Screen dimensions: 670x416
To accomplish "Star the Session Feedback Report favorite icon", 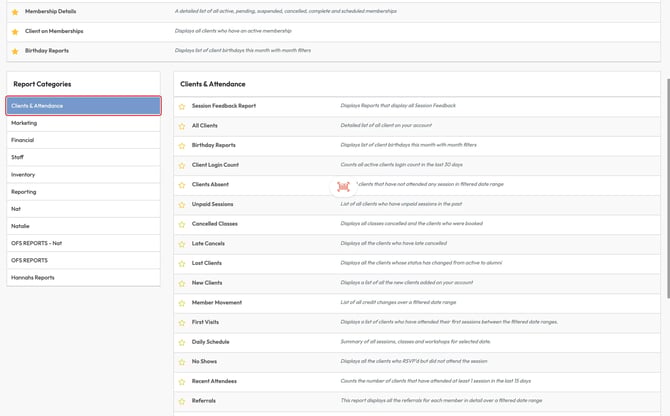I will click(182, 106).
